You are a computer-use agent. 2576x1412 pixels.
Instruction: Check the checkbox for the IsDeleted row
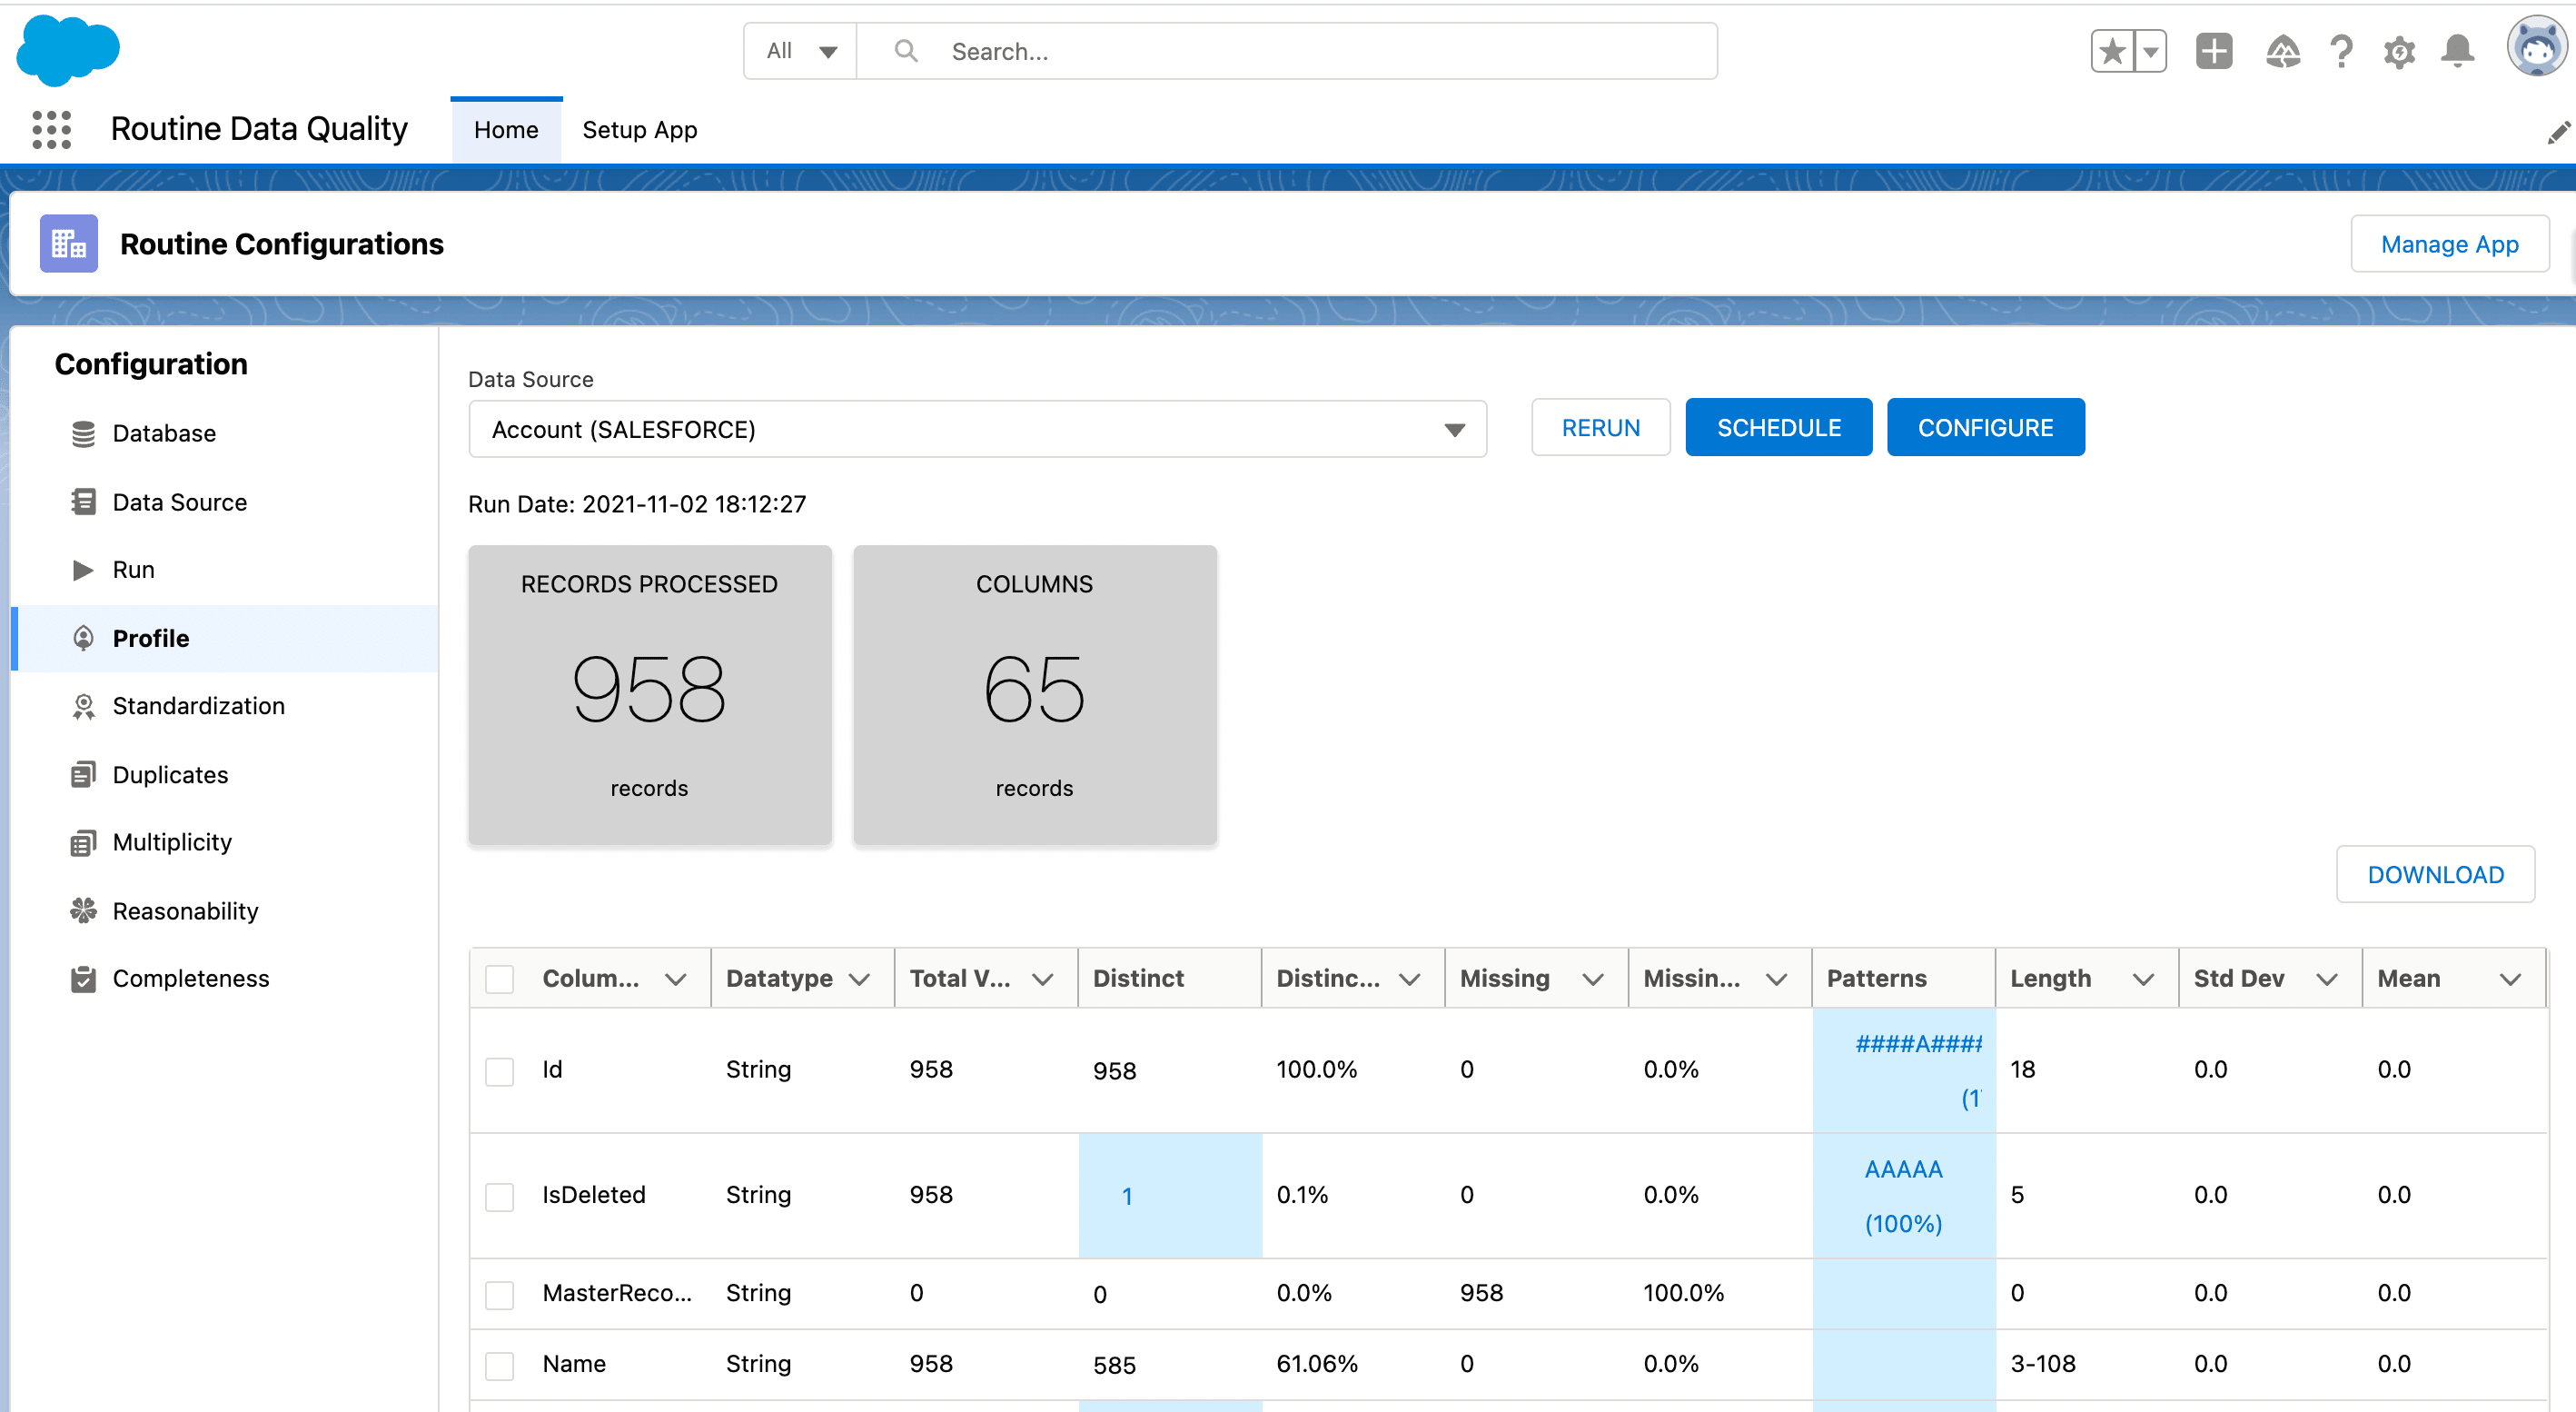499,1195
